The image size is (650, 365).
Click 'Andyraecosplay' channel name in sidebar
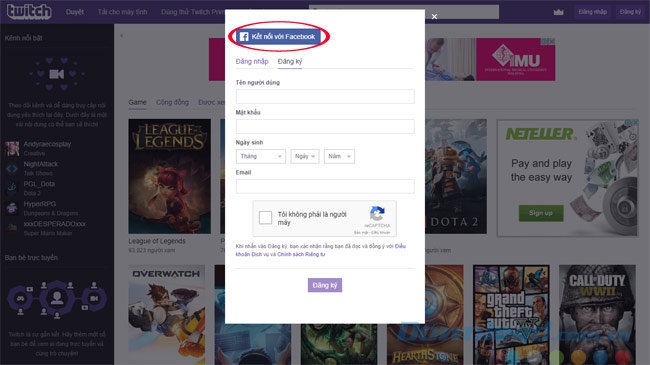[47, 144]
